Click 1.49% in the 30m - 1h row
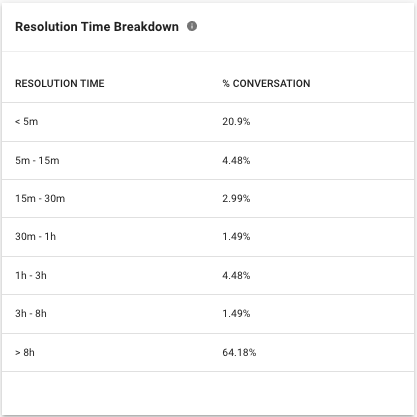417x417 pixels. tap(236, 236)
